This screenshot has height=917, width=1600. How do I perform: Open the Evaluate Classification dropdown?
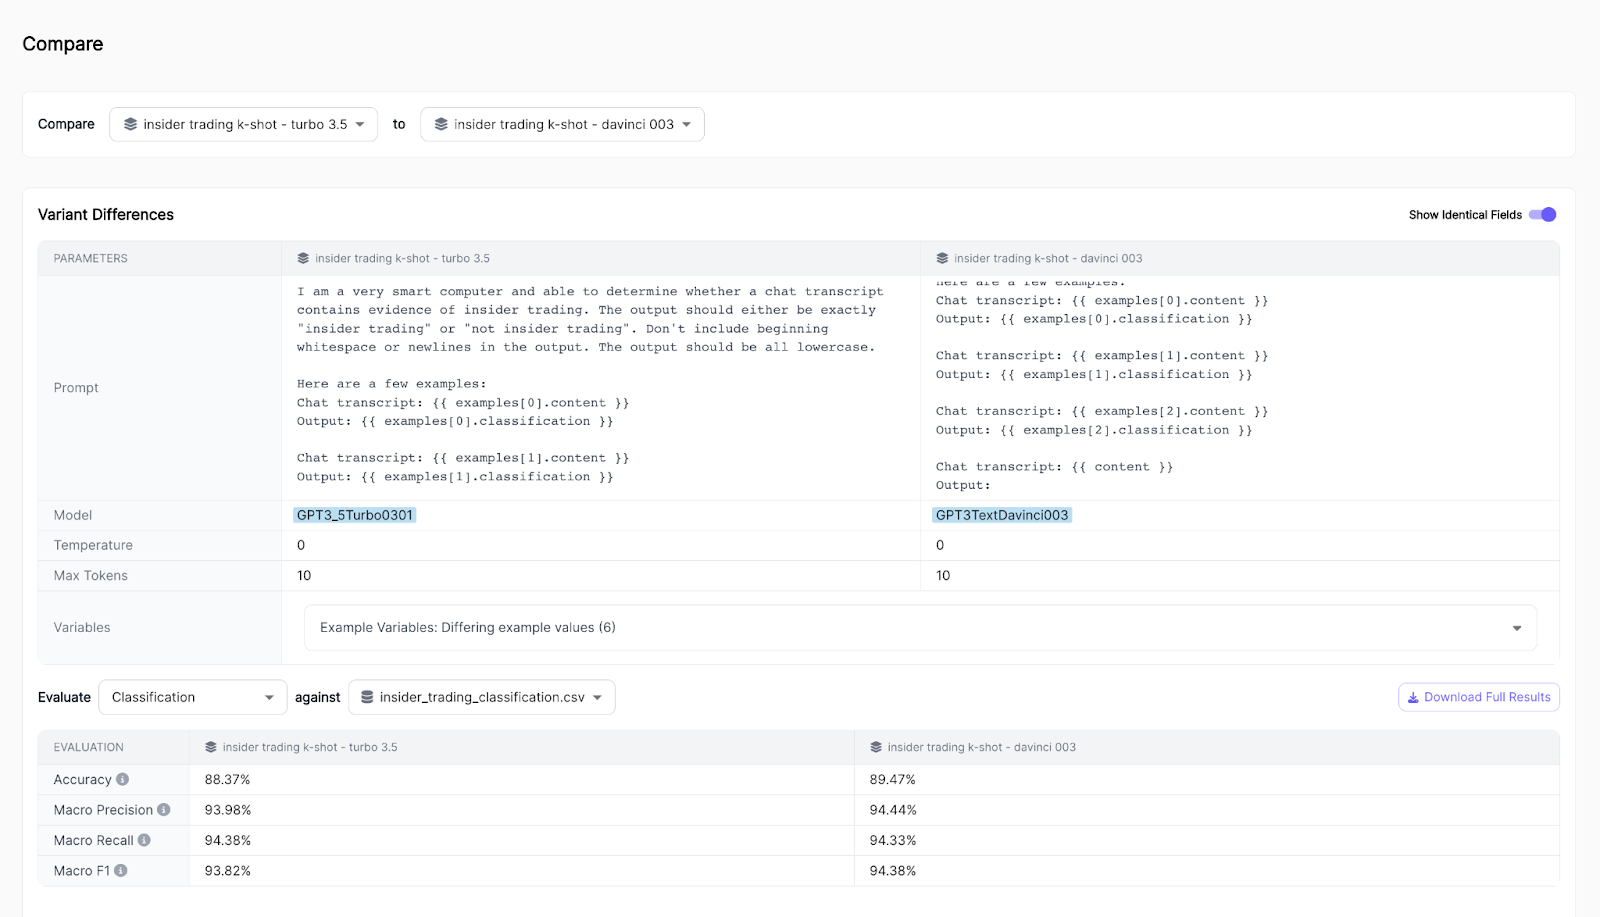coord(193,697)
